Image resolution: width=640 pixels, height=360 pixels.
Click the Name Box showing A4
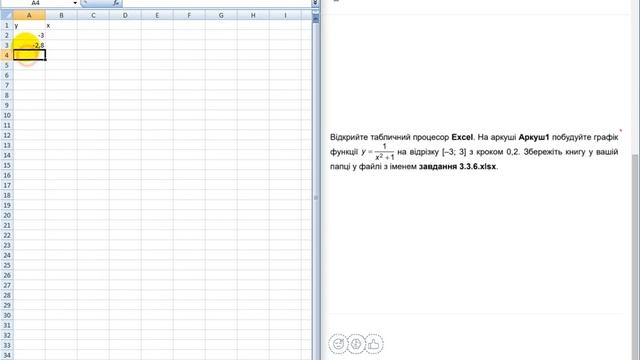[36, 3]
